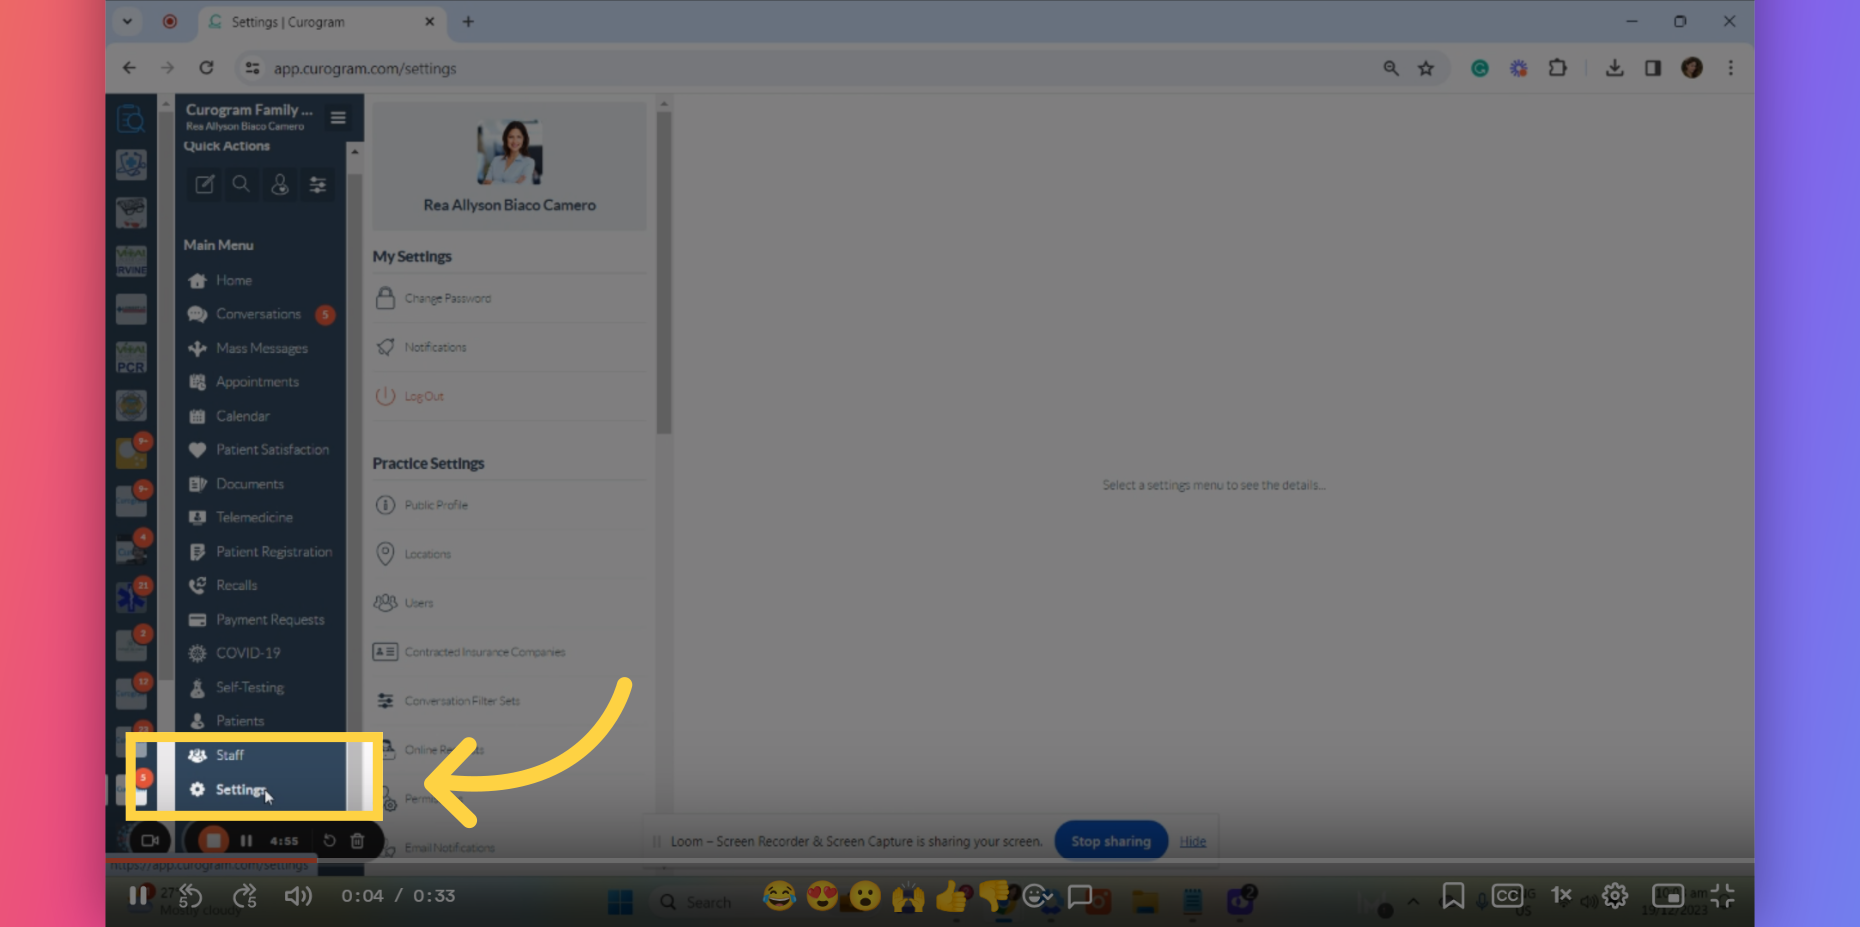Click the Stop sharing button
The height and width of the screenshot is (927, 1860).
click(x=1110, y=840)
